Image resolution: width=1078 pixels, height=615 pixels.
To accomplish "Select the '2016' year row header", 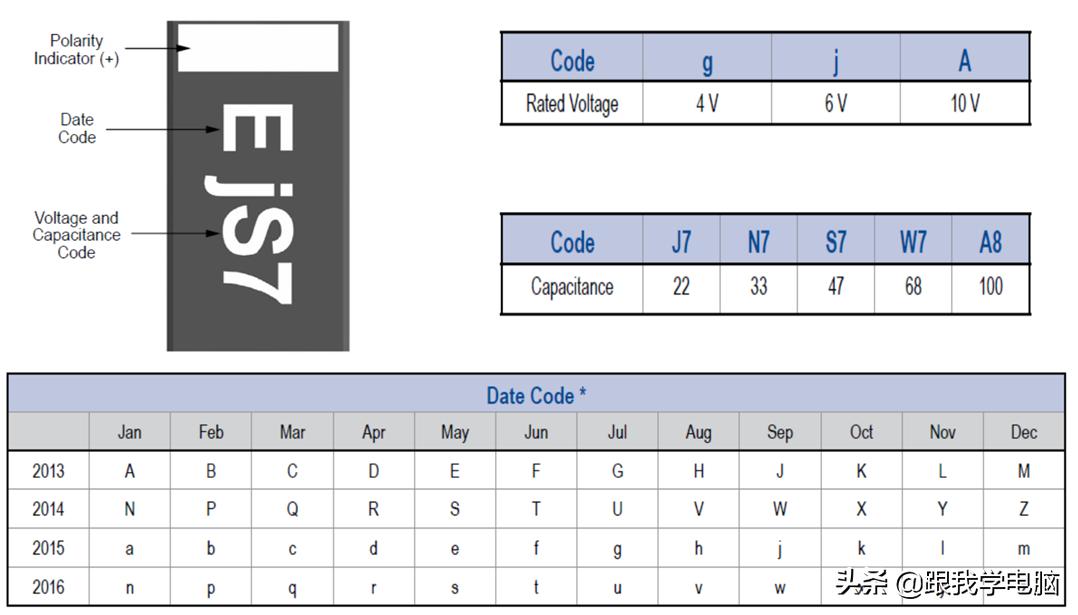I will click(48, 587).
